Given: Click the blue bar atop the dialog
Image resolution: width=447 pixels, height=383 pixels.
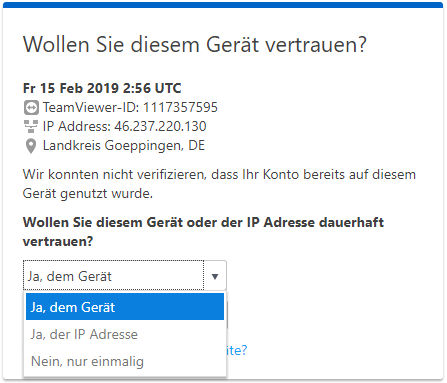Looking at the screenshot, I should click(223, 5).
